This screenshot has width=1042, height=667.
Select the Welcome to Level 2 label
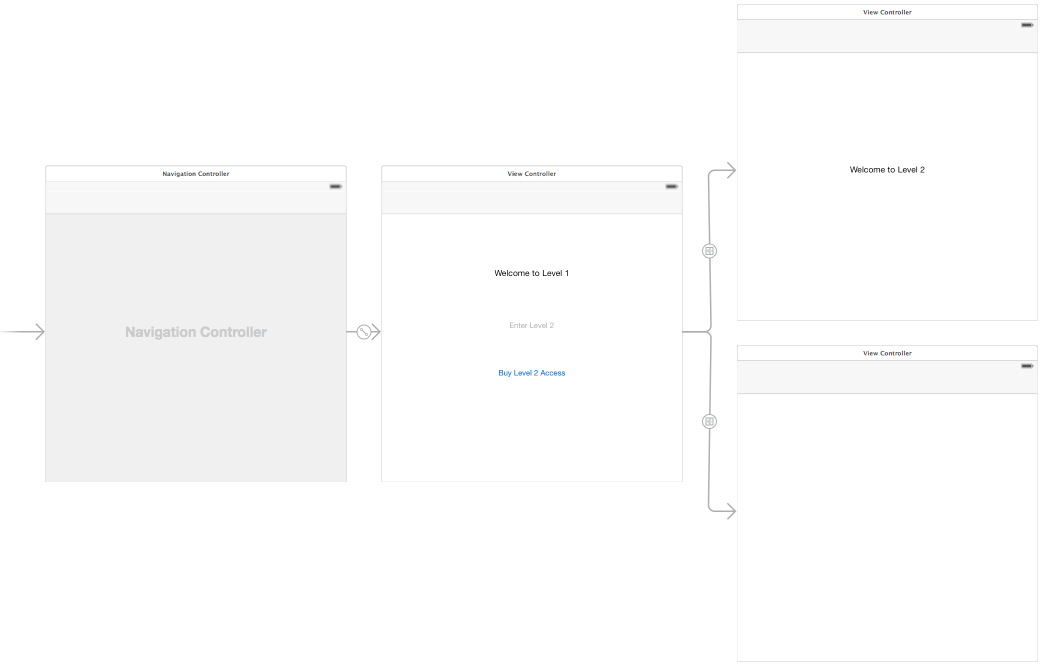pyautogui.click(x=887, y=169)
